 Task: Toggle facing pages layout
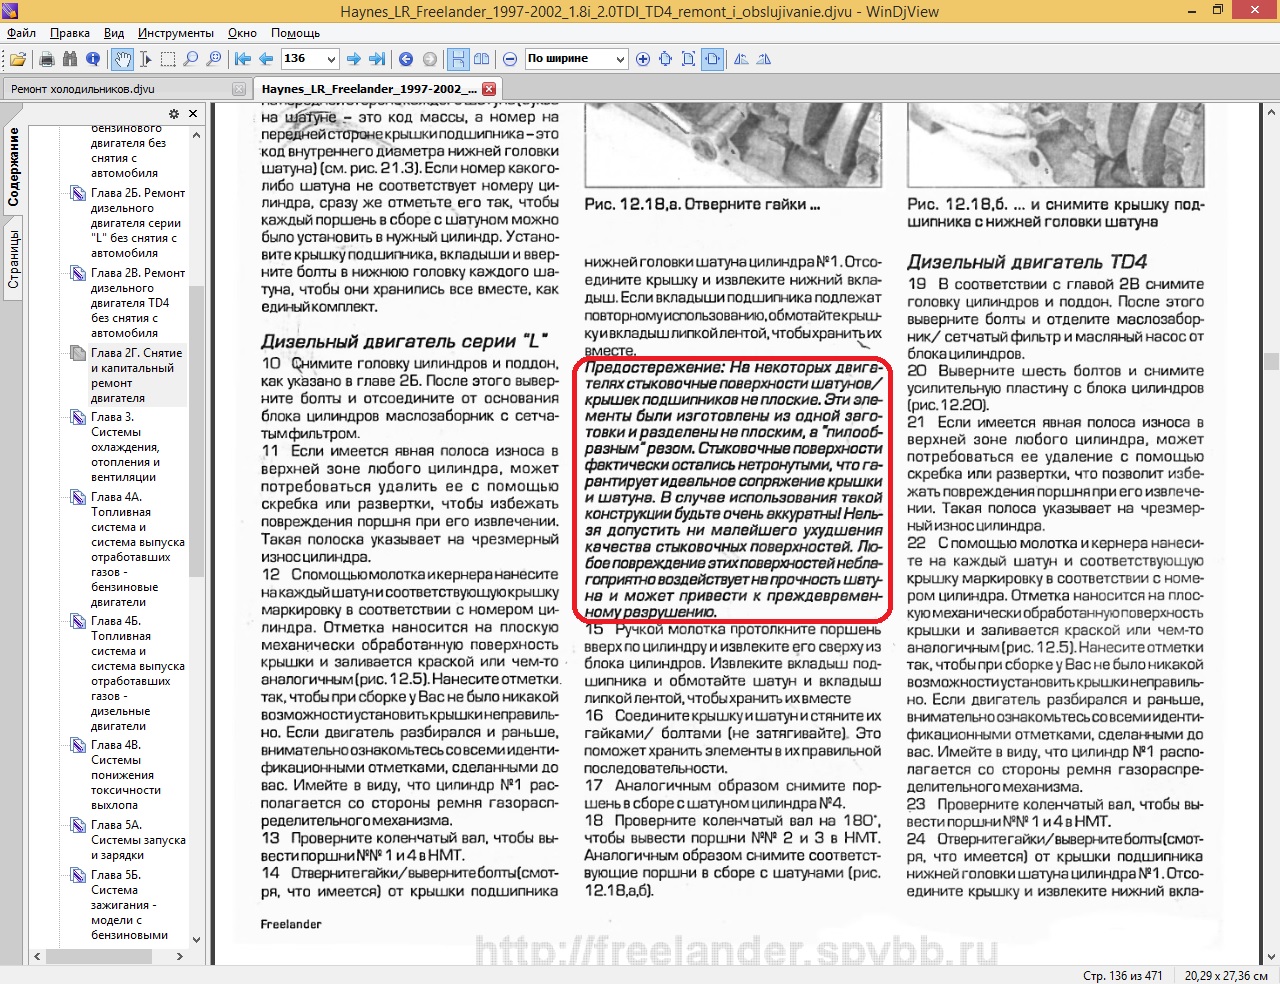click(481, 59)
